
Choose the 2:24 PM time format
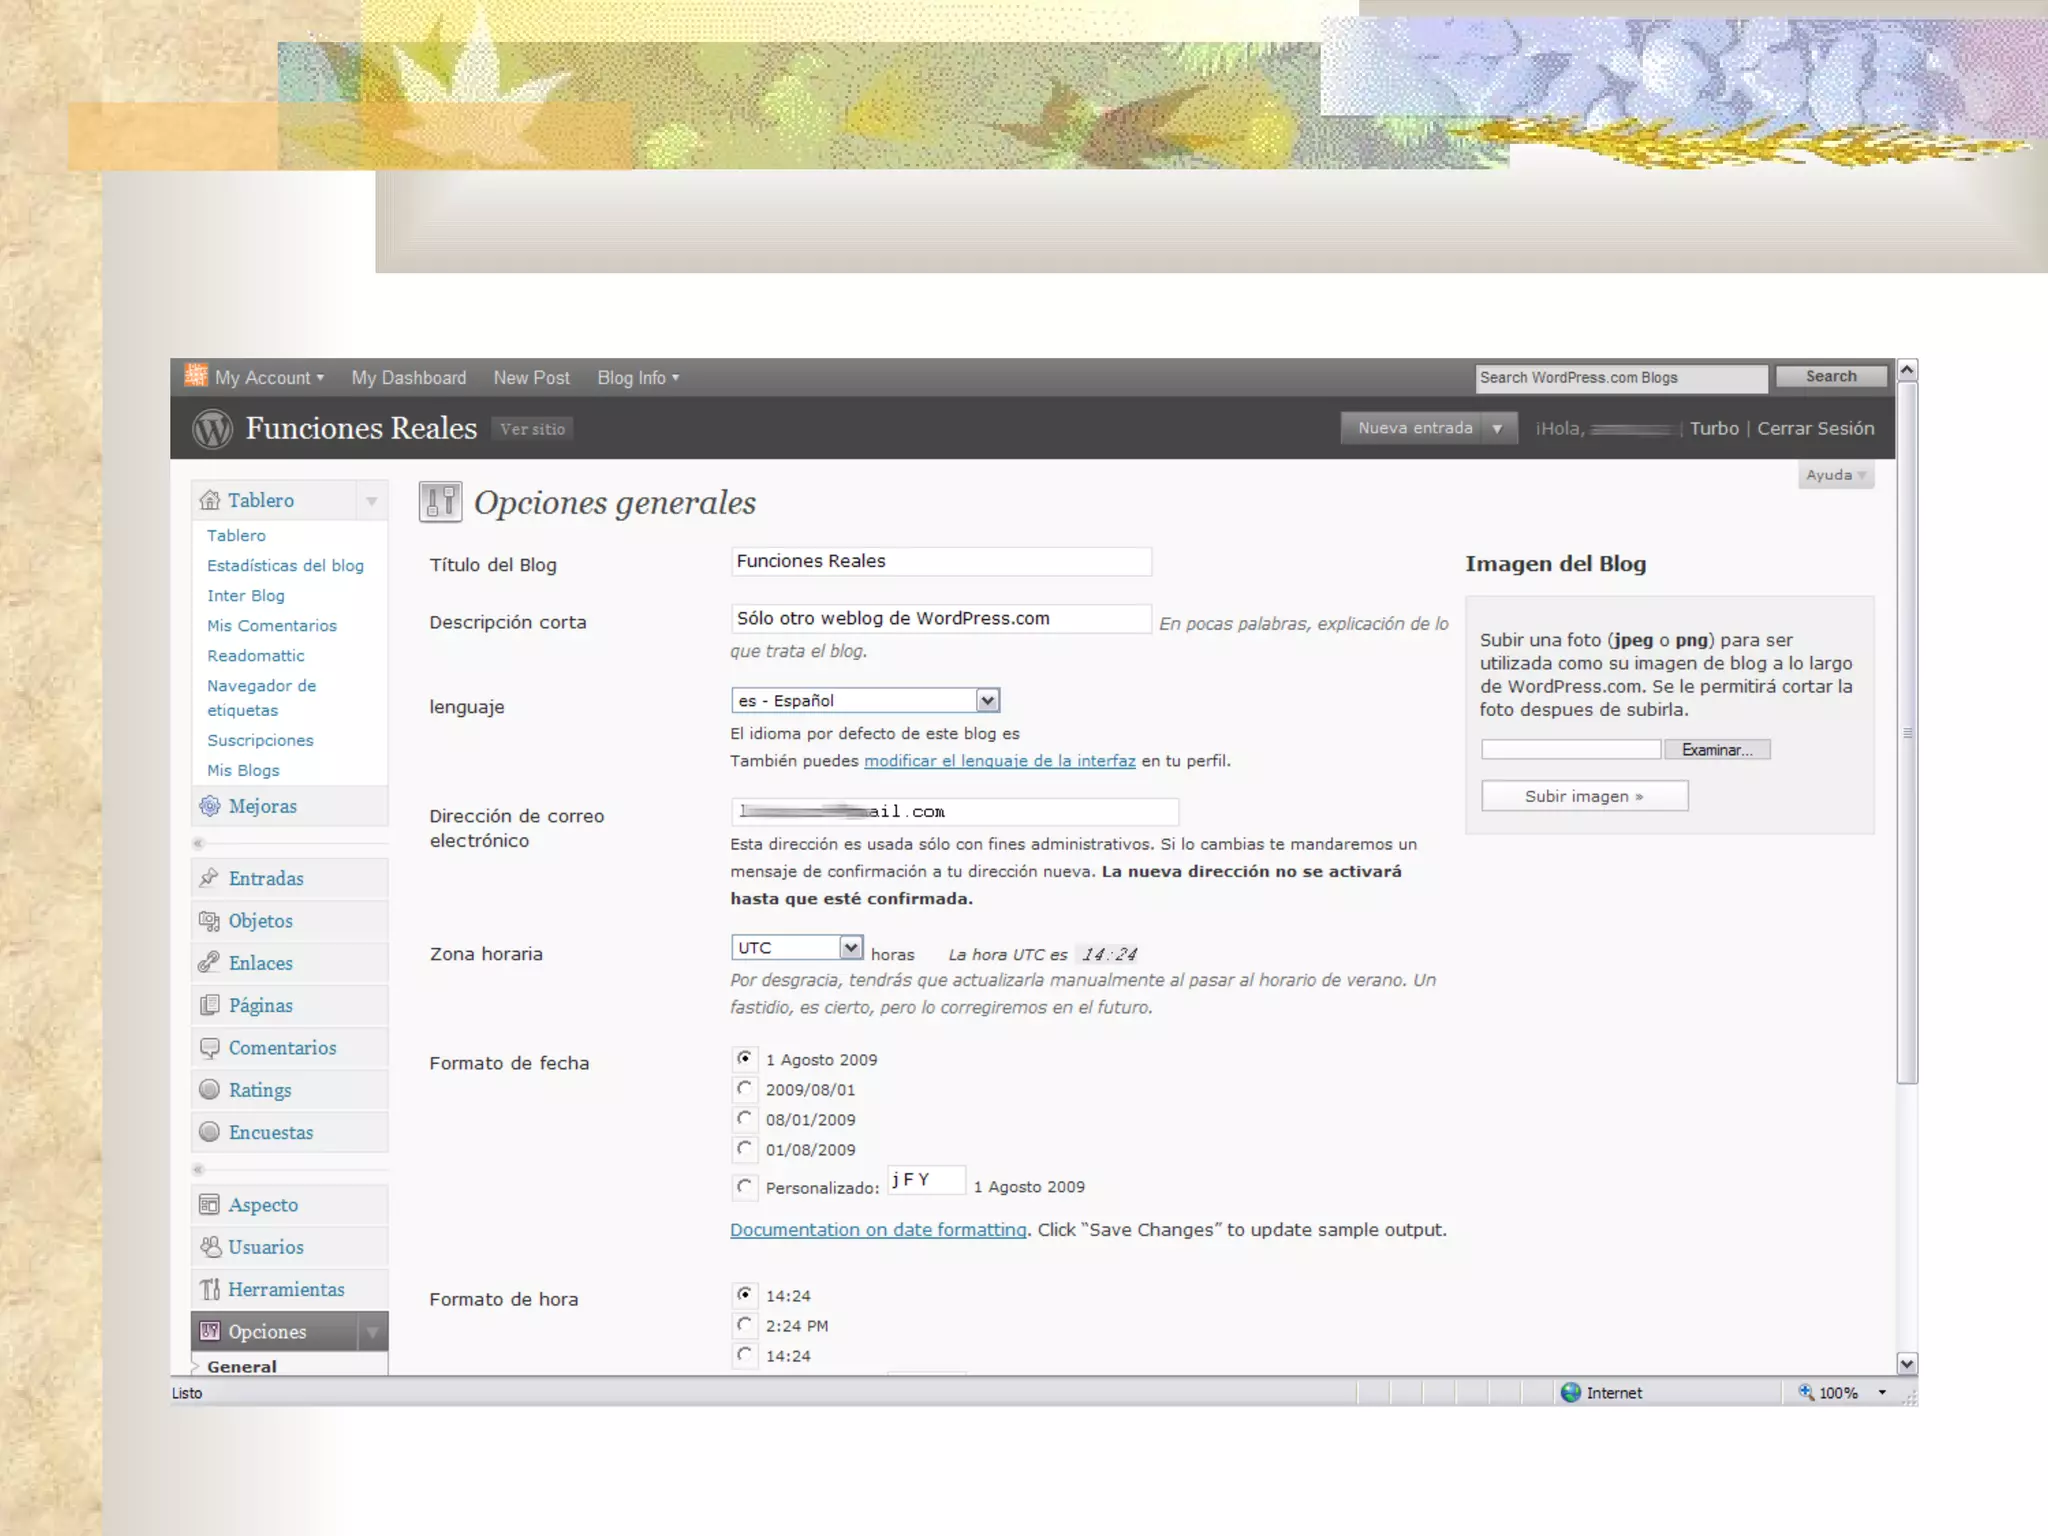[744, 1325]
